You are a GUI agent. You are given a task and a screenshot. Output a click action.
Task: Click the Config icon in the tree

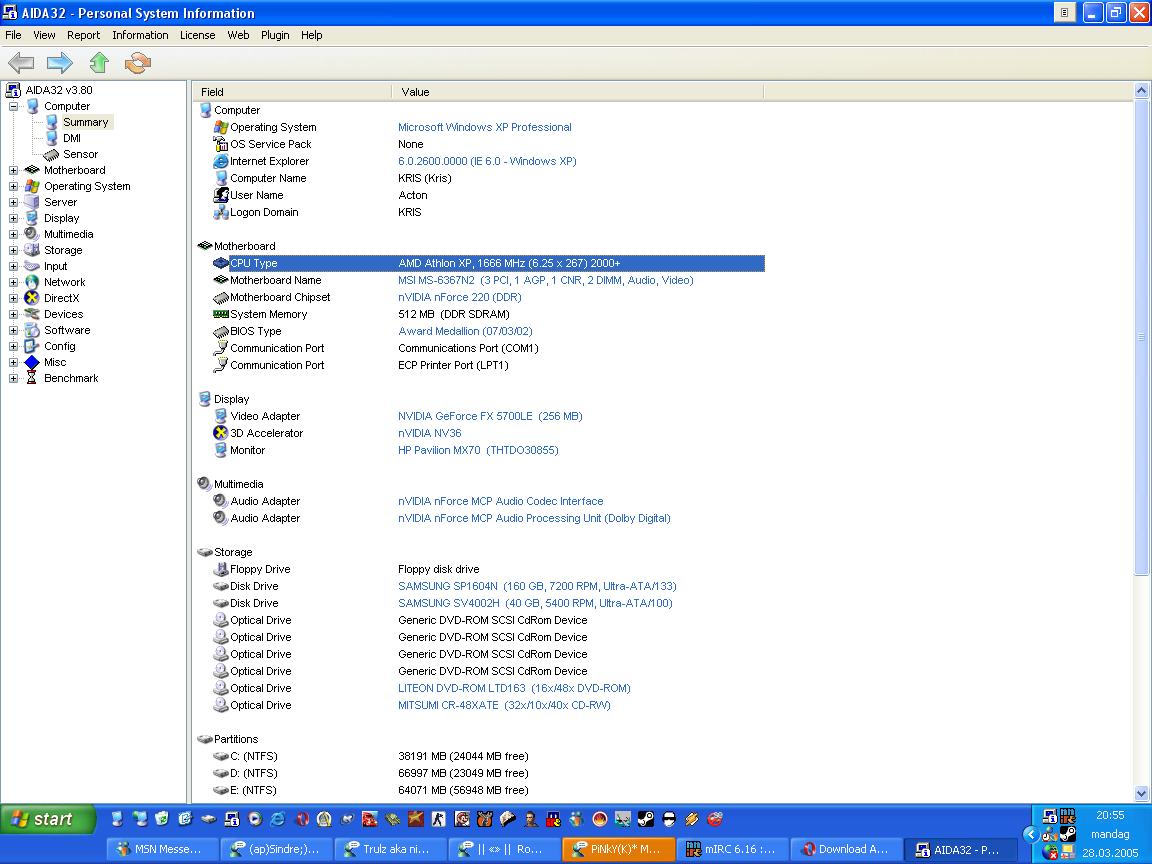tap(32, 346)
